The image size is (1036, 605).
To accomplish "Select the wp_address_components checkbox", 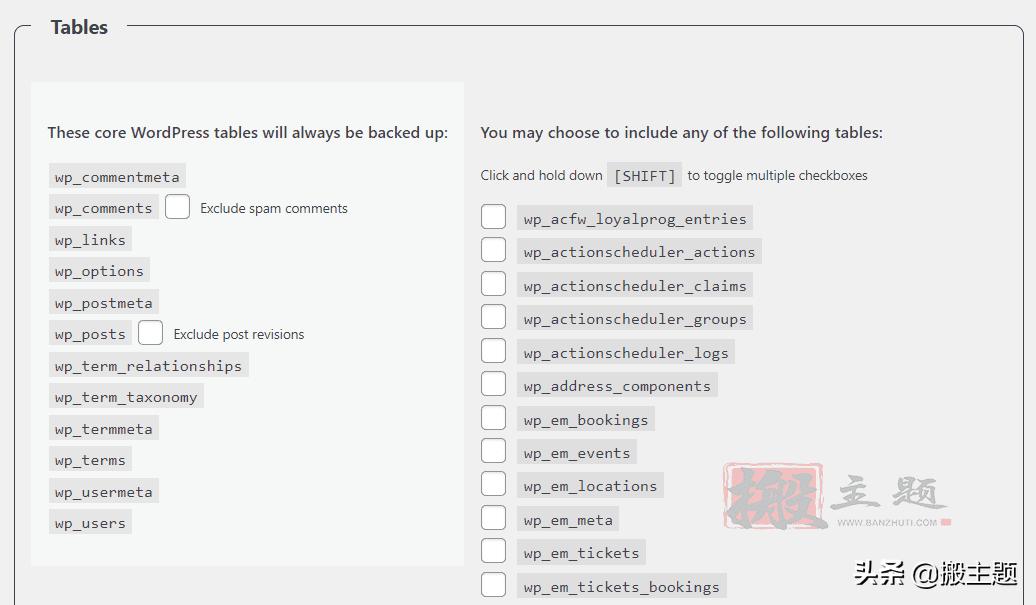I will point(493,384).
